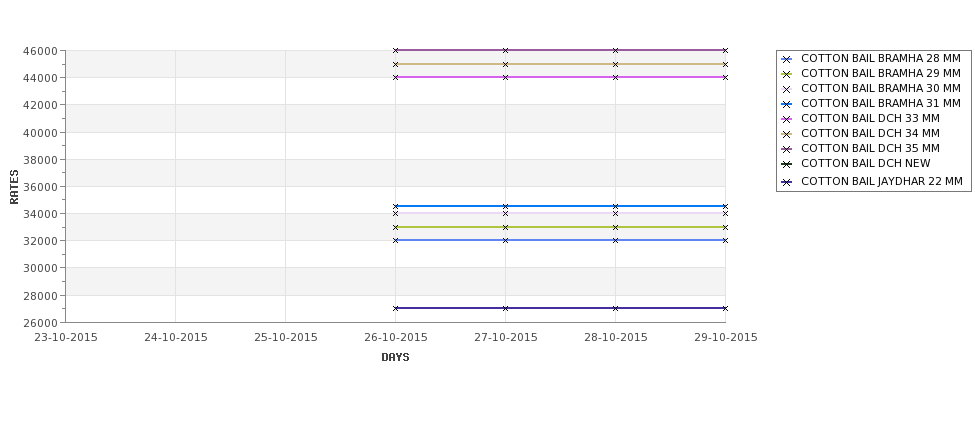Click the COTTON BAIL DCH 33 MM legend marker
975x429 pixels.
(787, 119)
